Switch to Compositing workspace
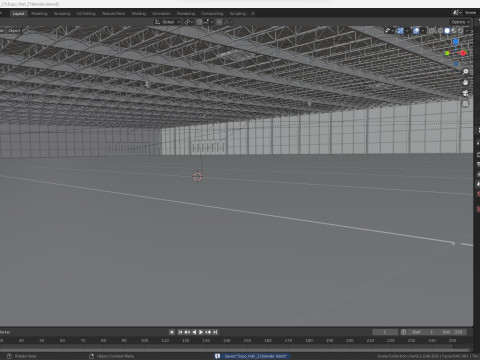Screen dimensions: 480x360 pos(212,14)
